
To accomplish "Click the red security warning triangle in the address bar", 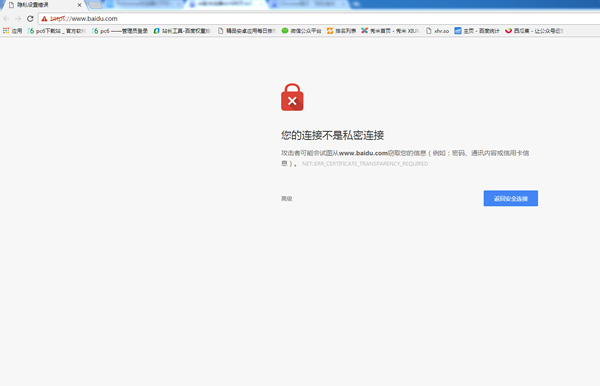I will [44, 19].
